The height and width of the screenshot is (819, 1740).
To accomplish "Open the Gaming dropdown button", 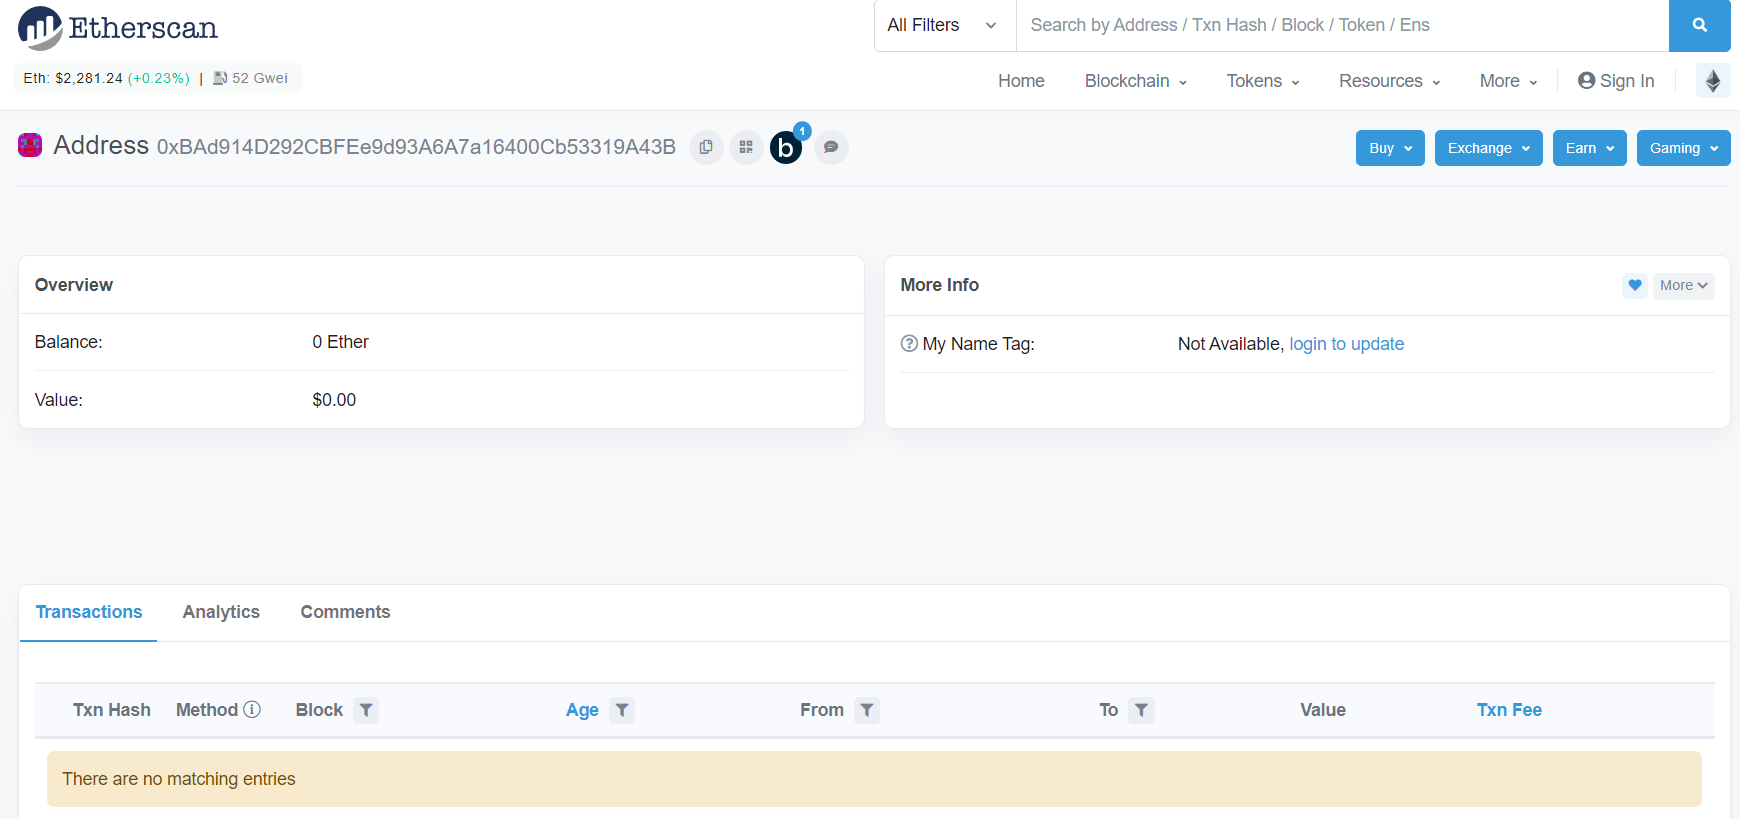I will tap(1683, 148).
